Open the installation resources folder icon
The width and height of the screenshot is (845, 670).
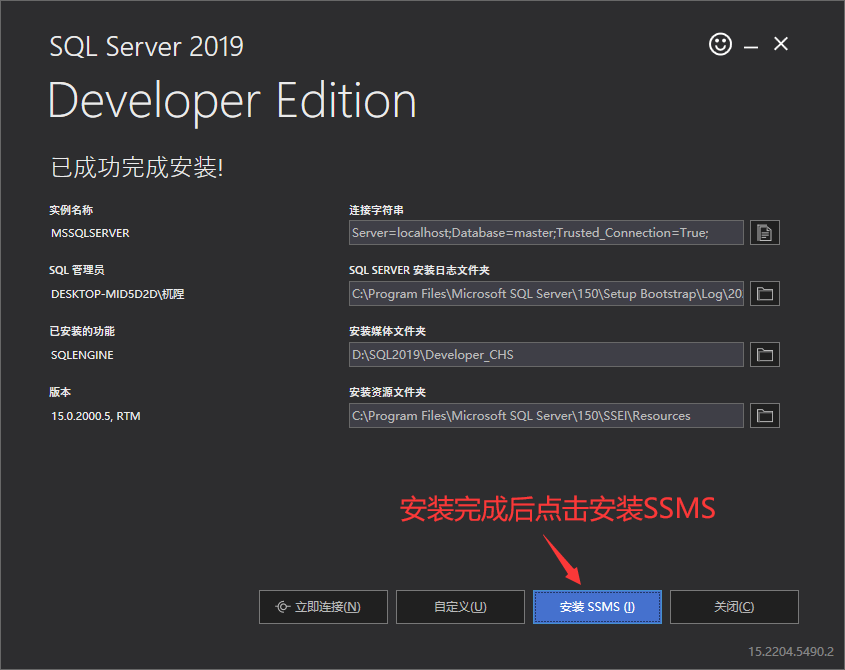(x=765, y=416)
